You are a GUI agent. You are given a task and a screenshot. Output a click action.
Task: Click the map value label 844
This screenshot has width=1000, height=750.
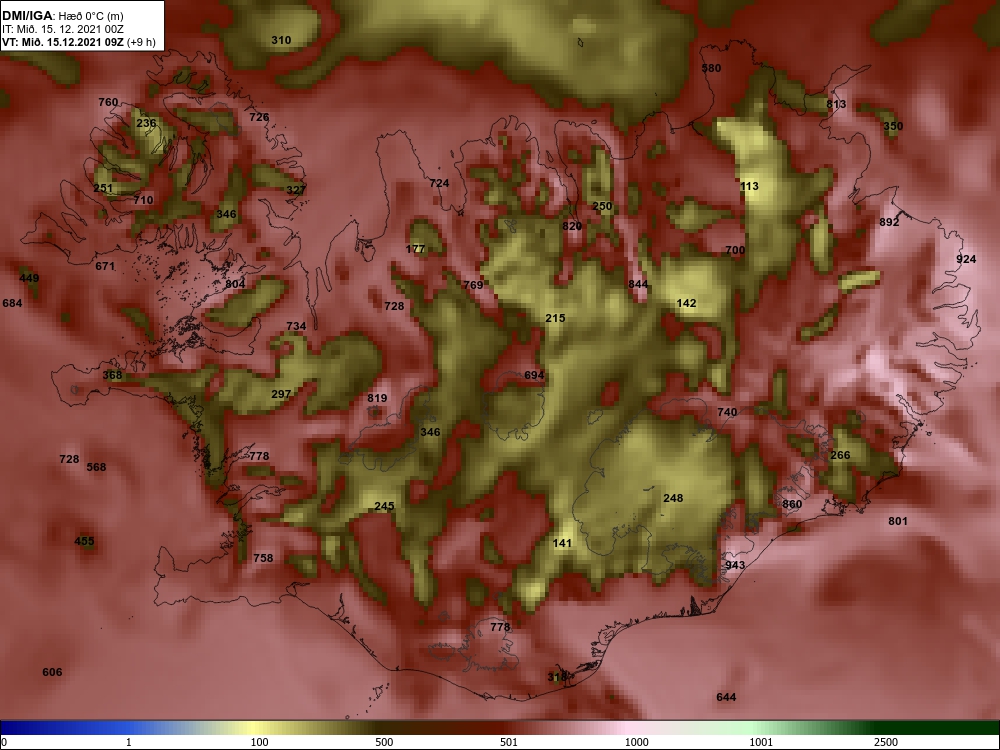click(638, 284)
